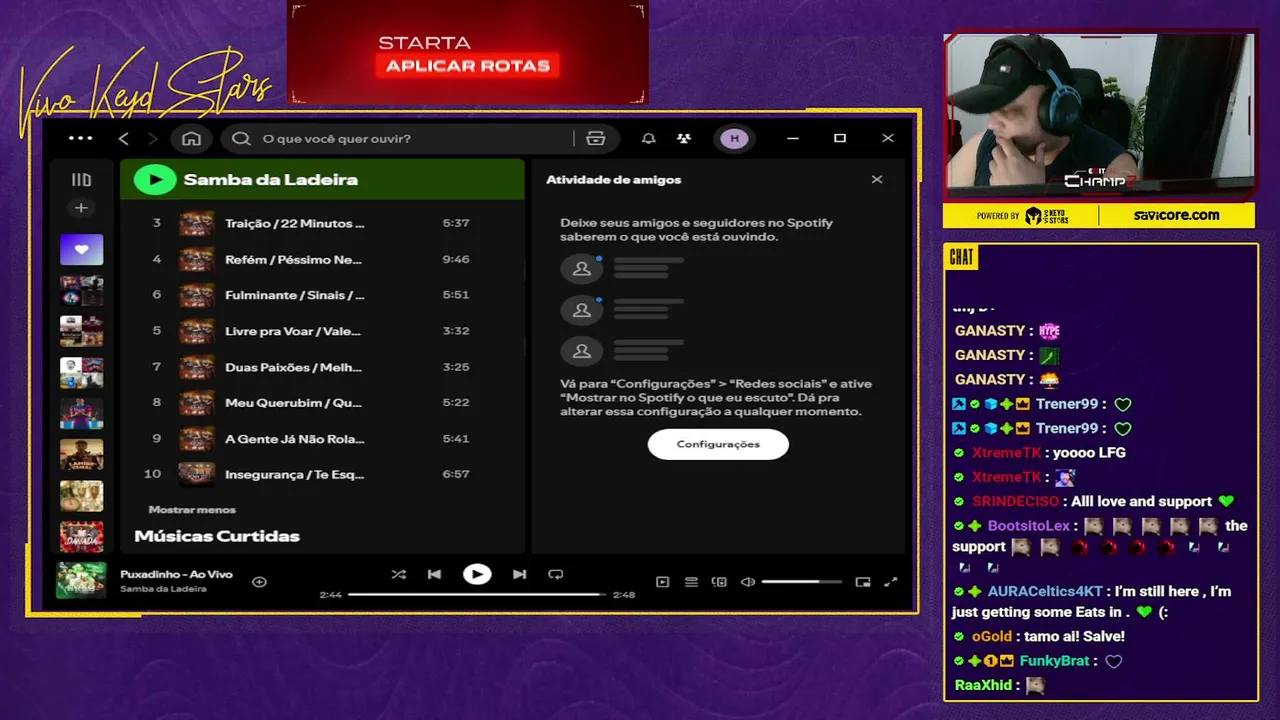This screenshot has width=1280, height=720.
Task: Adjust the volume slider
Action: tap(801, 582)
